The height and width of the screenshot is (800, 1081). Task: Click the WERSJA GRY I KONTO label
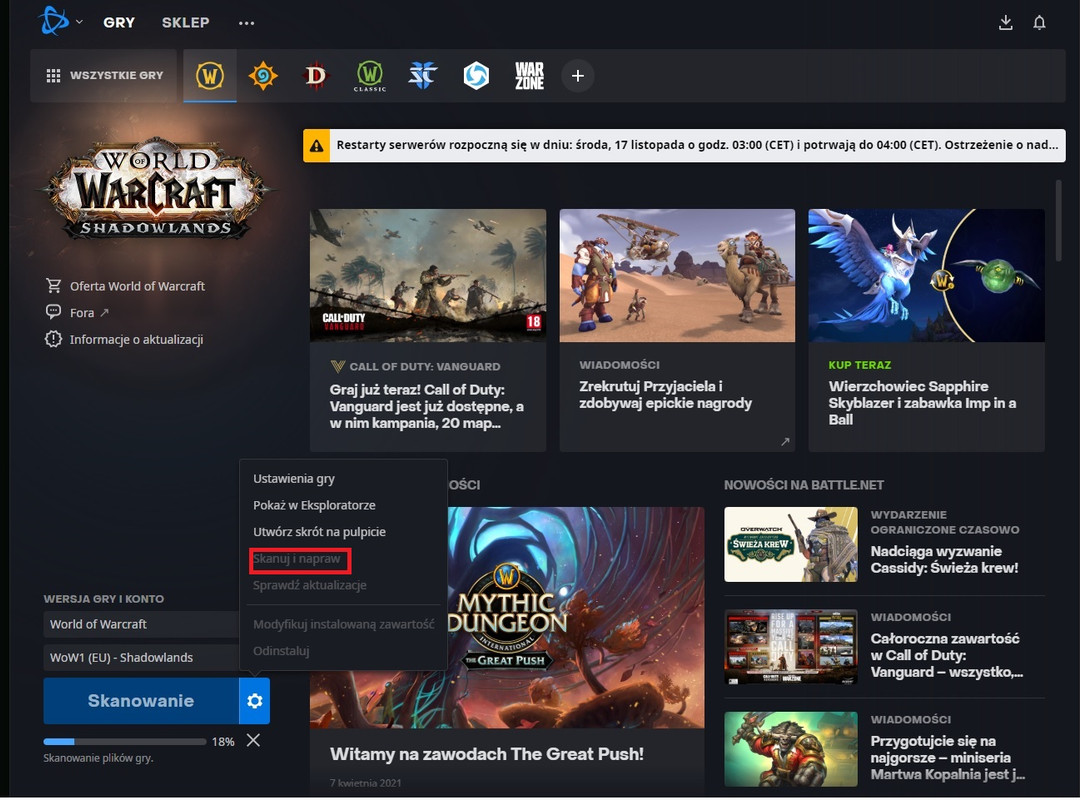click(103, 599)
